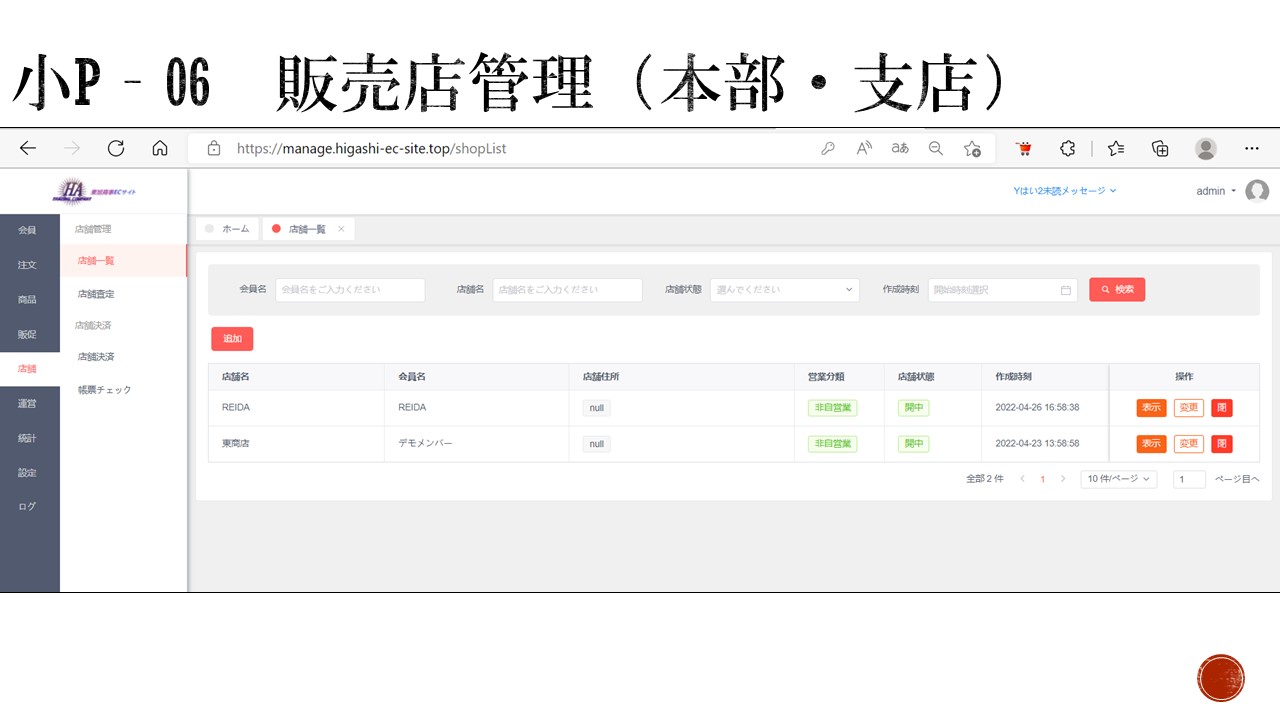This screenshot has width=1280, height=720.
Task: Select 注文 in the main sidebar
Action: (27, 265)
